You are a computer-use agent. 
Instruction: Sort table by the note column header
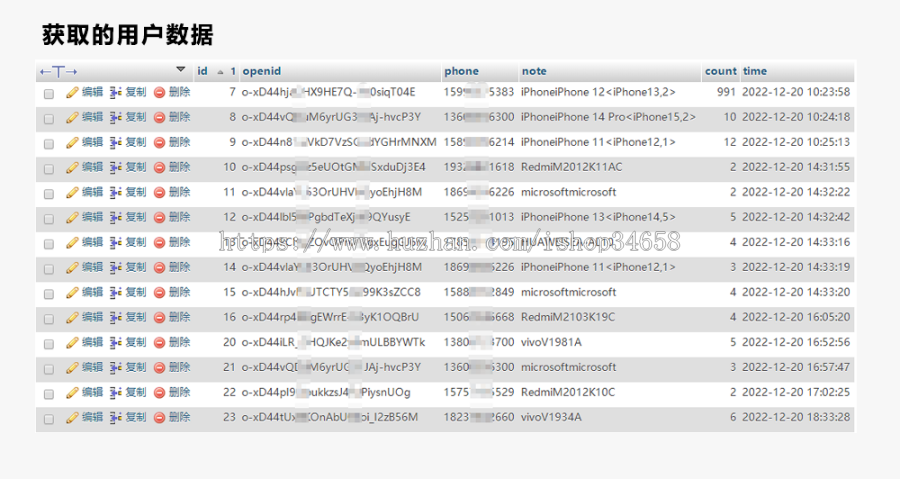tap(534, 71)
